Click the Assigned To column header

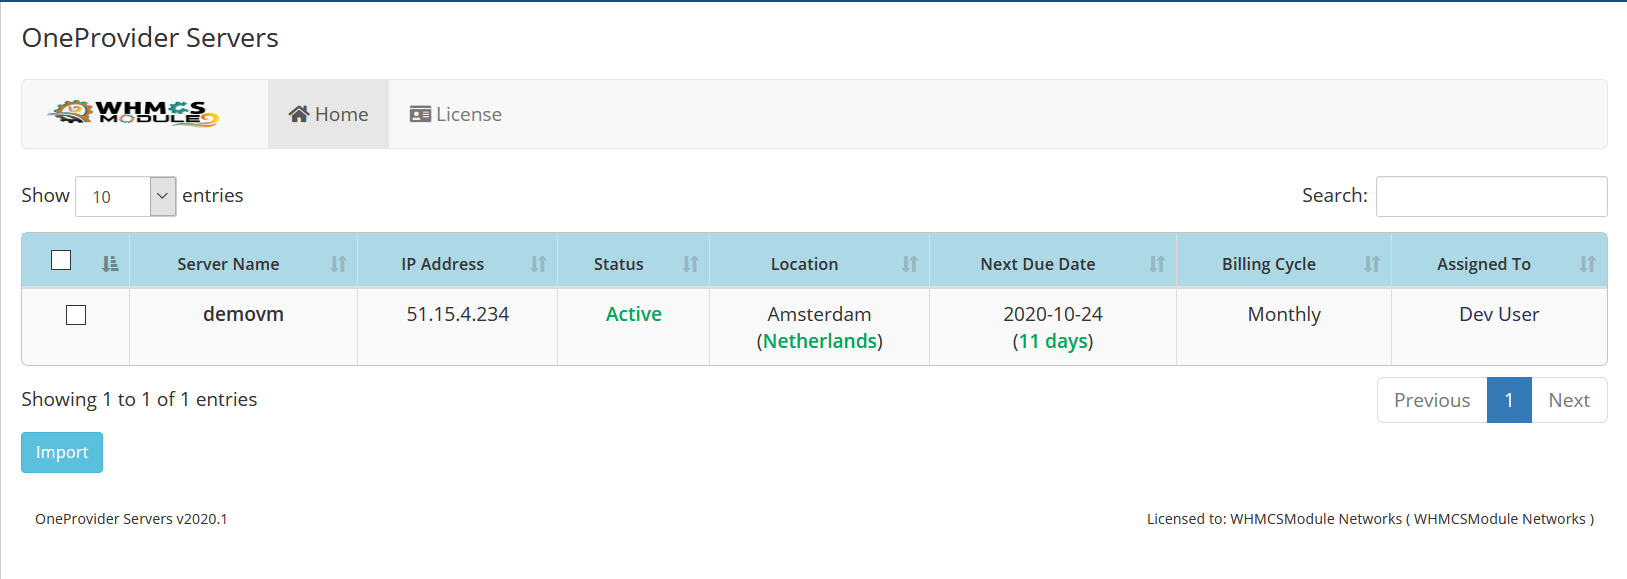(1499, 261)
